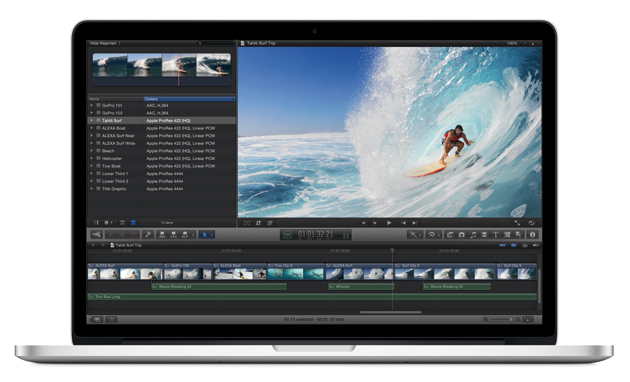The height and width of the screenshot is (382, 630).
Task: Open the Generators Browser
Action: 507,235
